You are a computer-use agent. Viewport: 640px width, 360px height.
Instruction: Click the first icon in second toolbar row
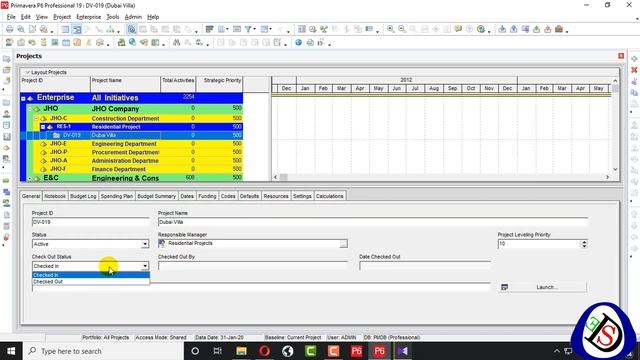(9, 42)
